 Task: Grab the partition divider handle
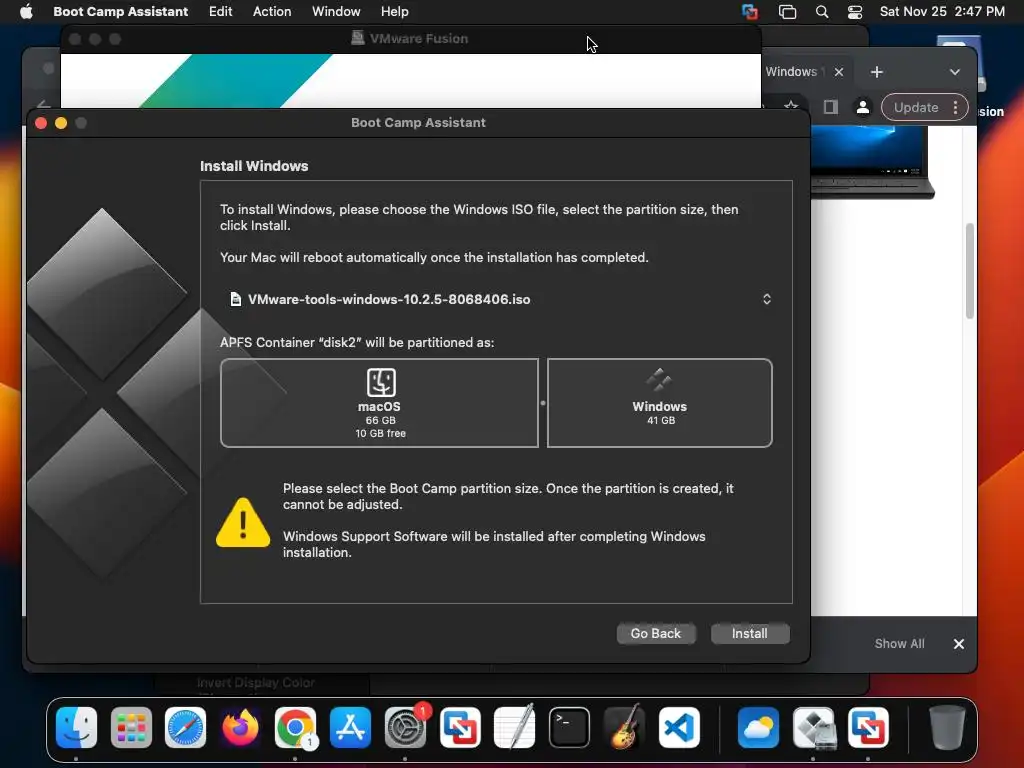[x=543, y=403]
